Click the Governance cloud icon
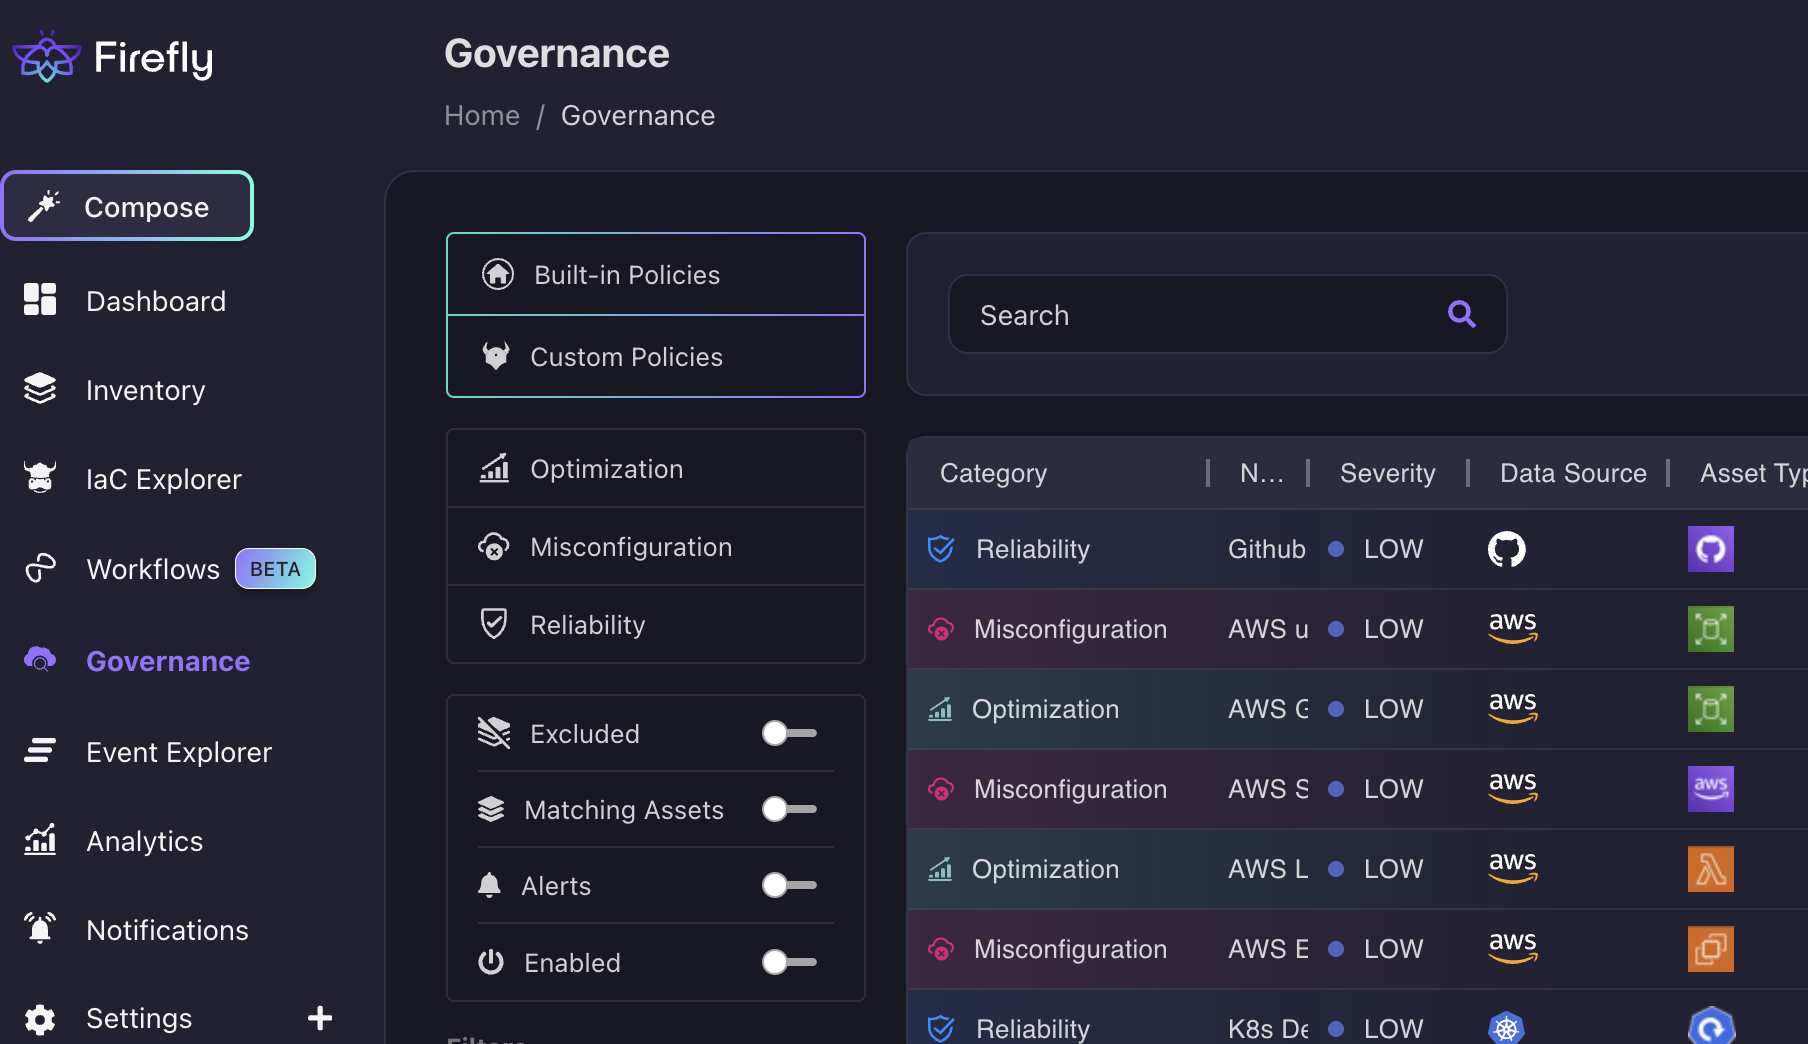The width and height of the screenshot is (1808, 1044). click(x=40, y=660)
